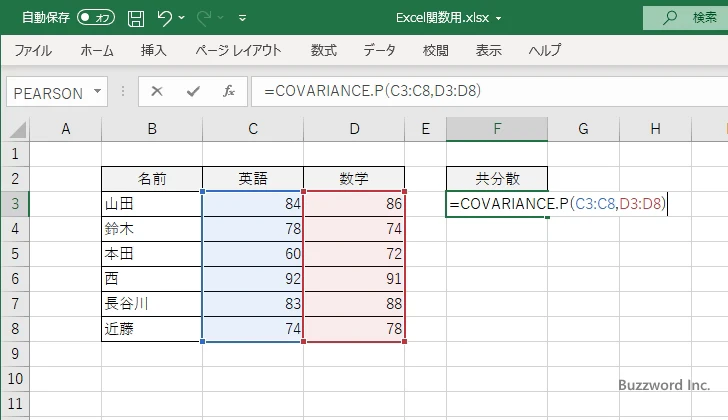Click the 共分散 header cell
The width and height of the screenshot is (728, 420).
click(497, 179)
